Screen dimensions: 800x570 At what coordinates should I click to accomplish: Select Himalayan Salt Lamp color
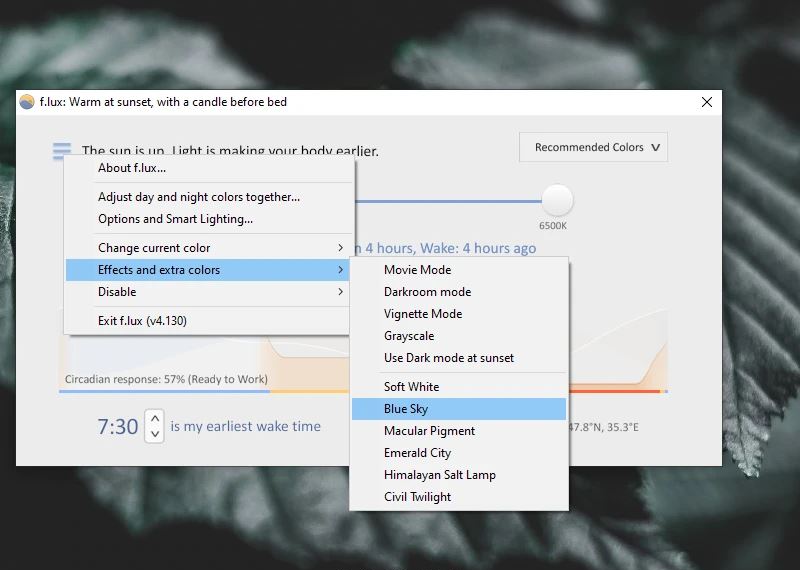tap(459, 475)
